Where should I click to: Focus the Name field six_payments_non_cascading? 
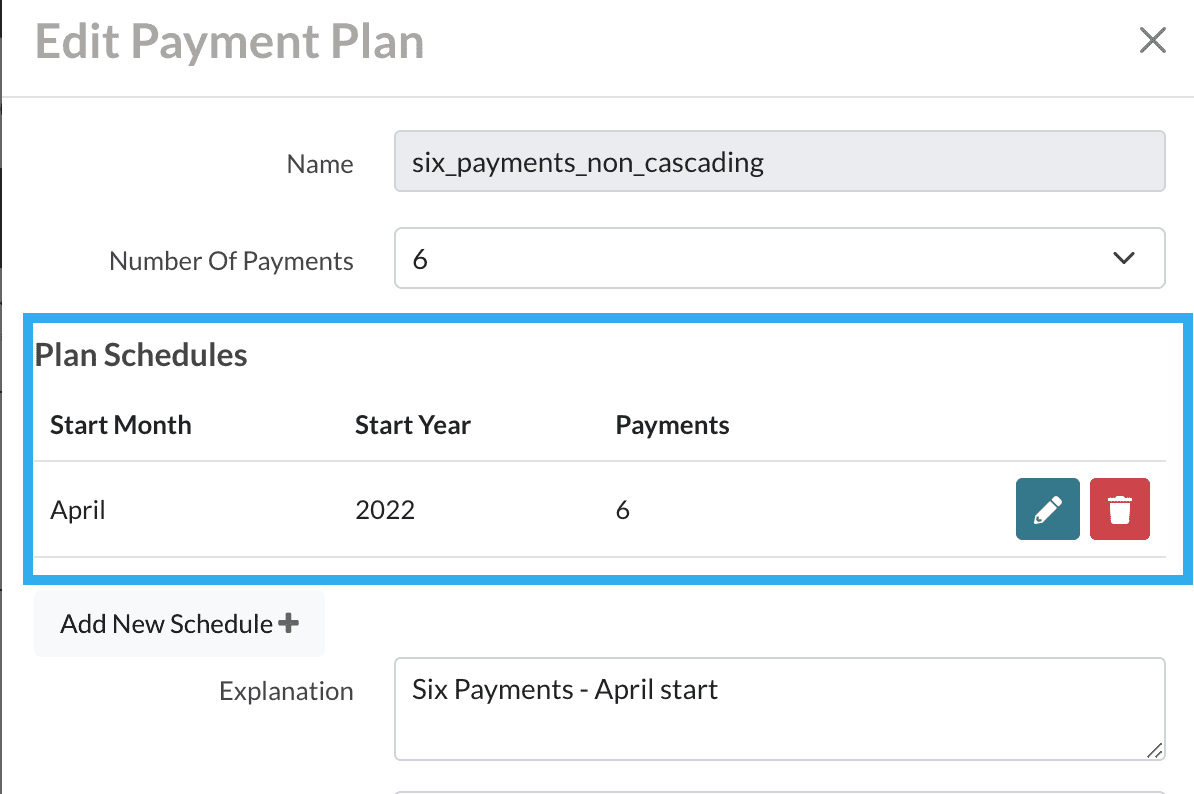click(x=779, y=162)
